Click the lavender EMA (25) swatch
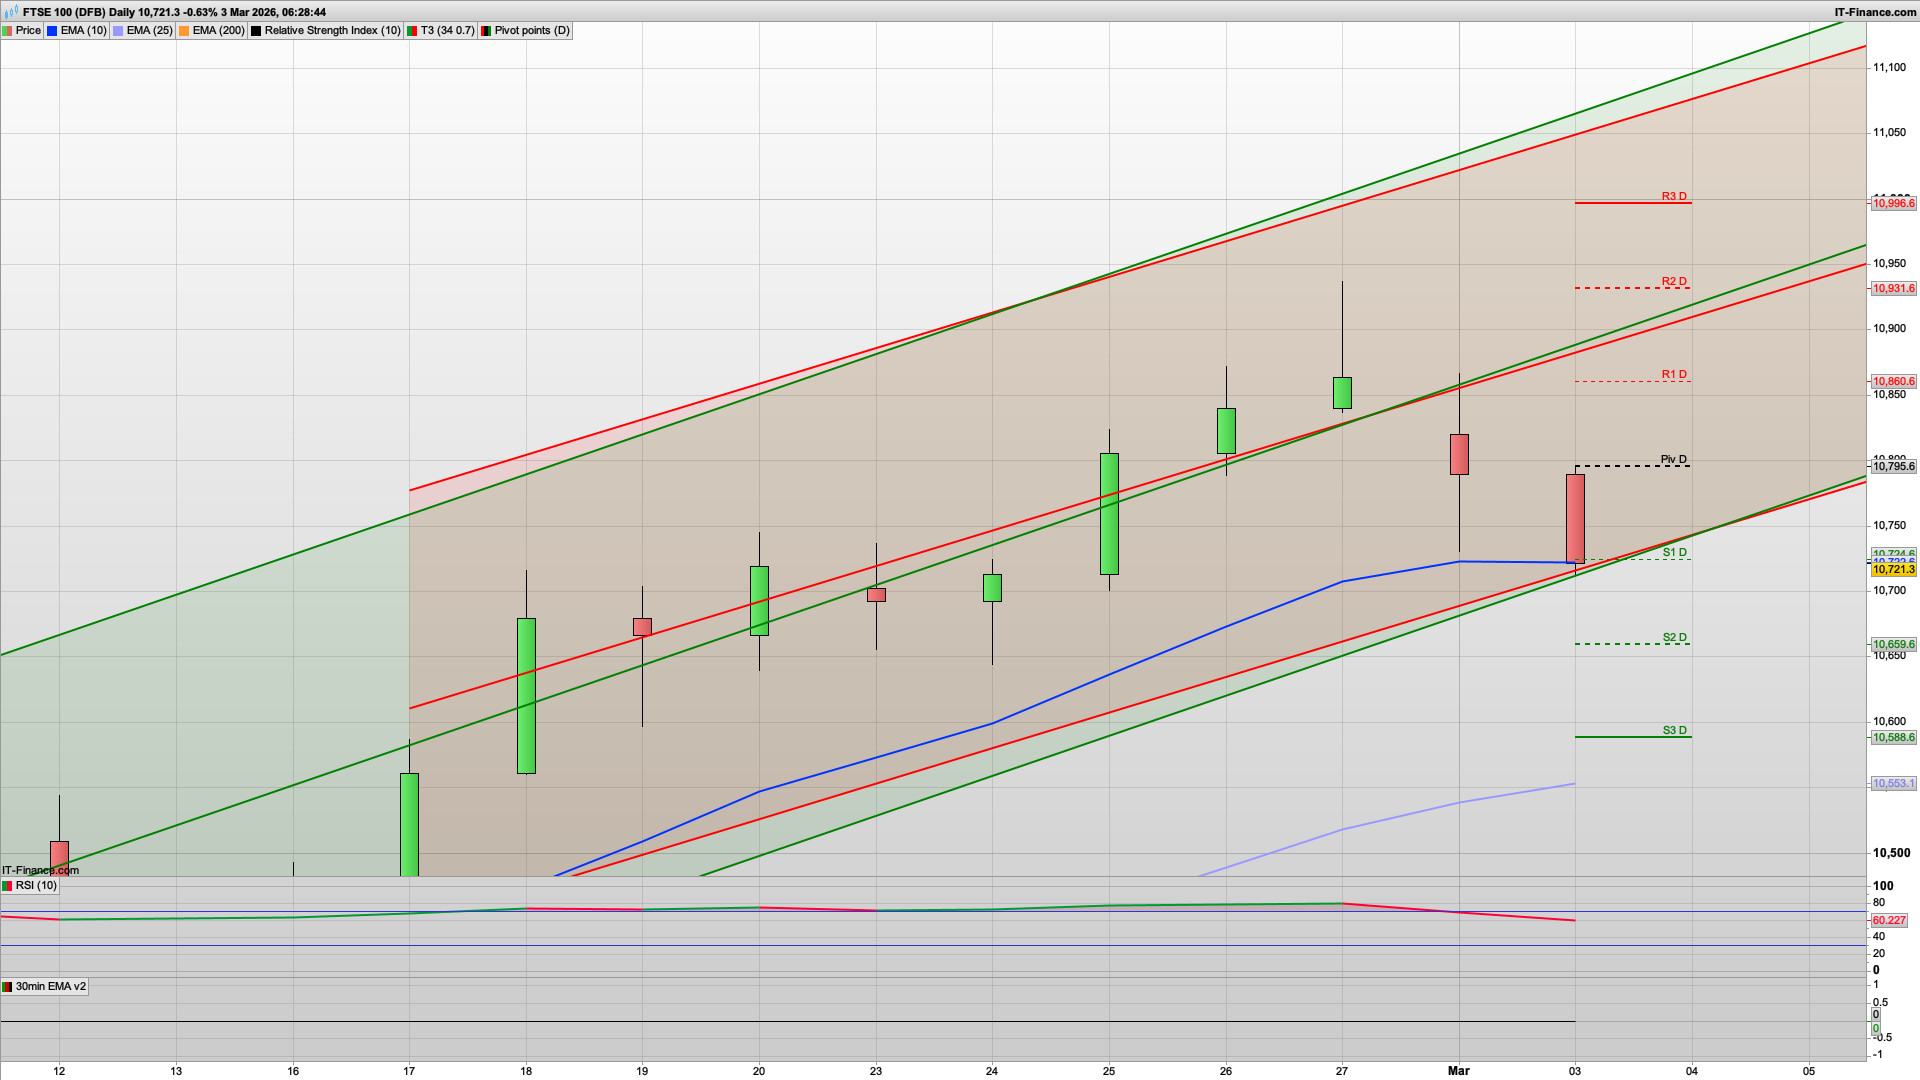The image size is (1920, 1080). point(119,31)
